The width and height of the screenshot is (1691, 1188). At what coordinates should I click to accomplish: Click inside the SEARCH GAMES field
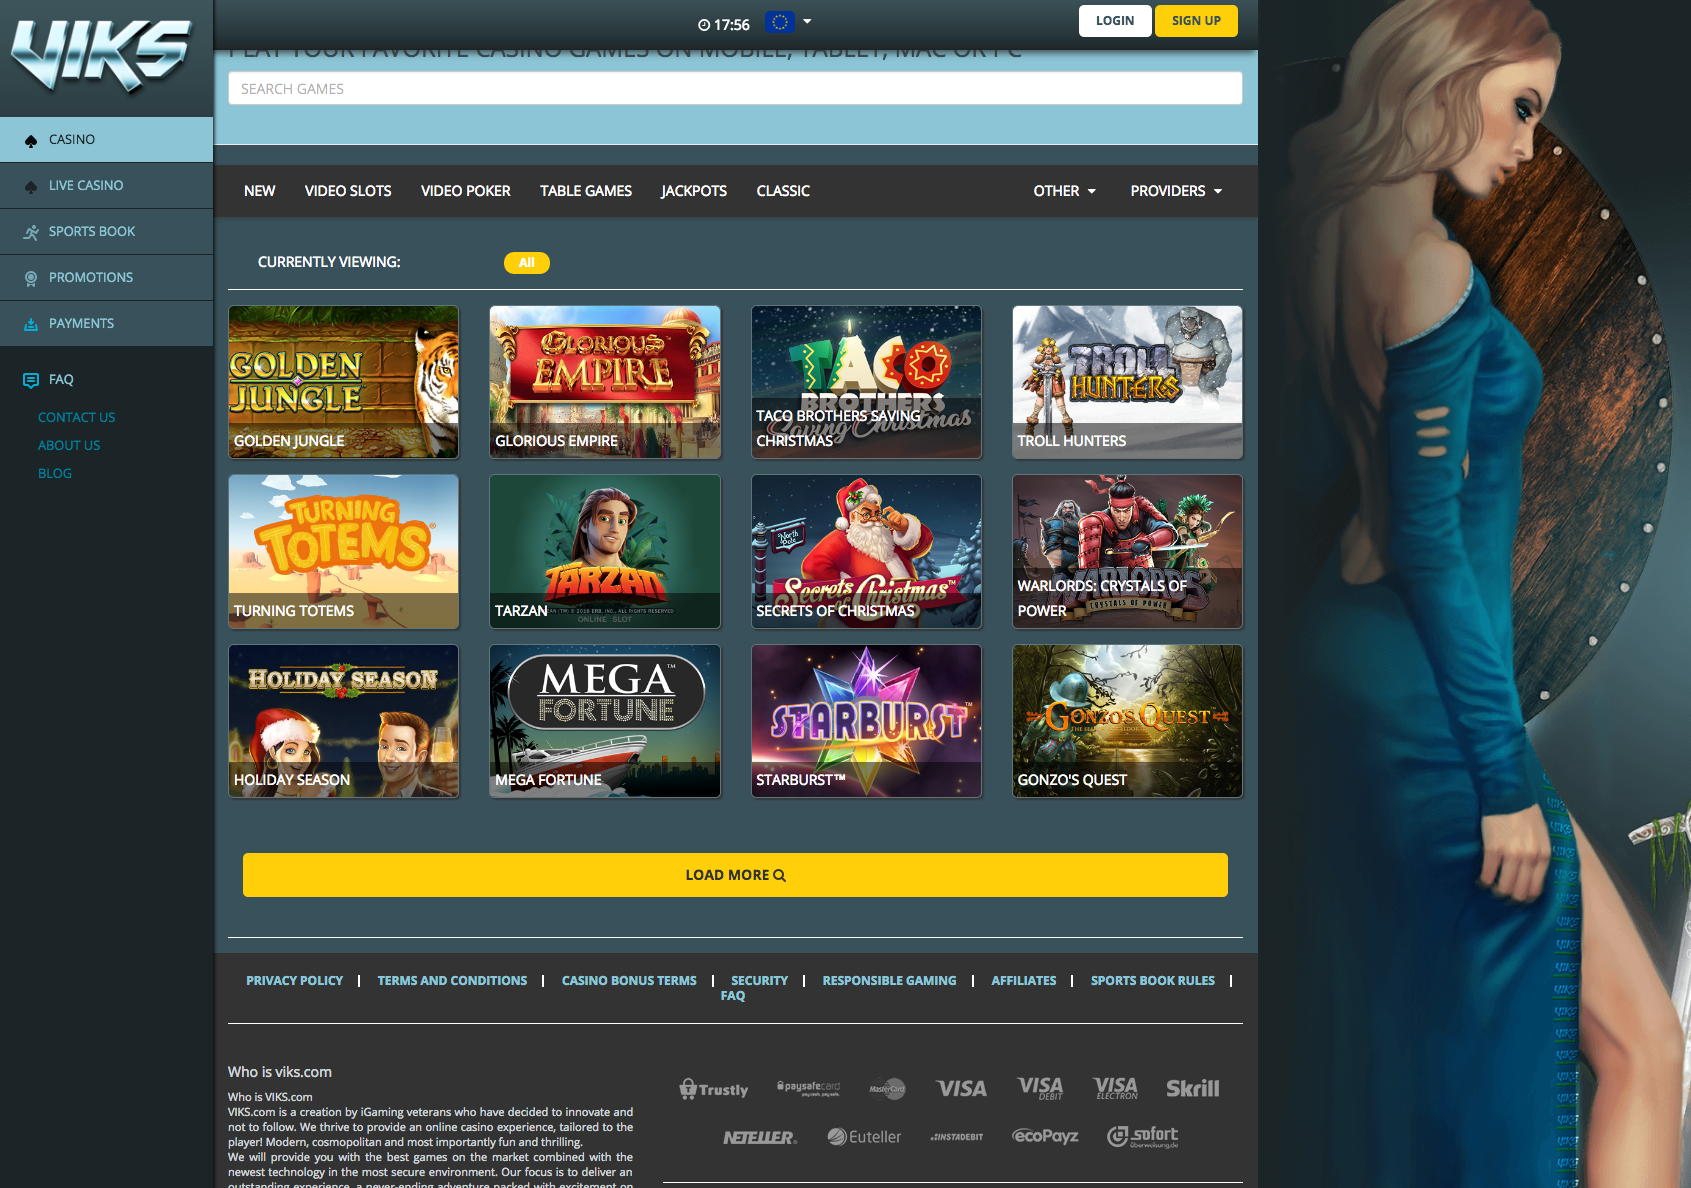pyautogui.click(x=735, y=89)
